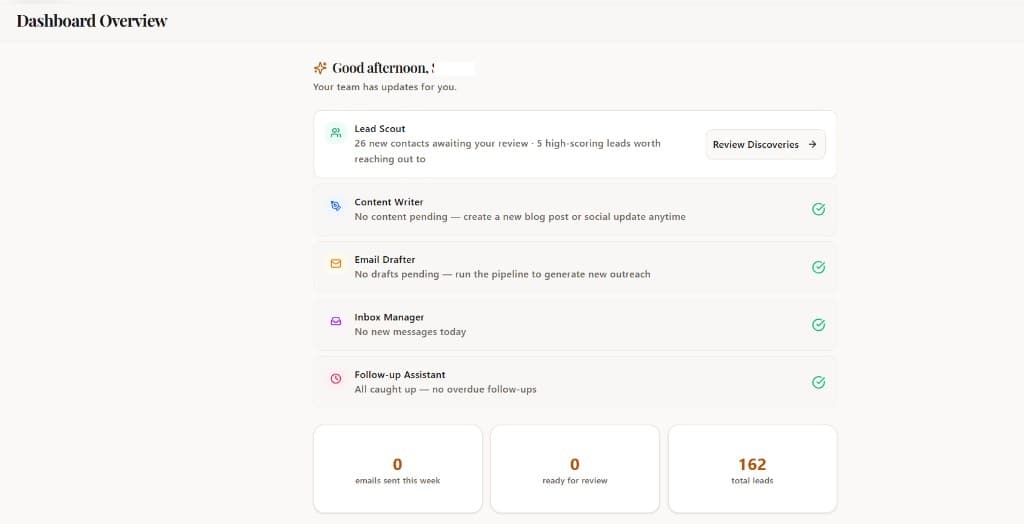
Task: Click the 'No drafts pending' message
Action: click(x=502, y=274)
